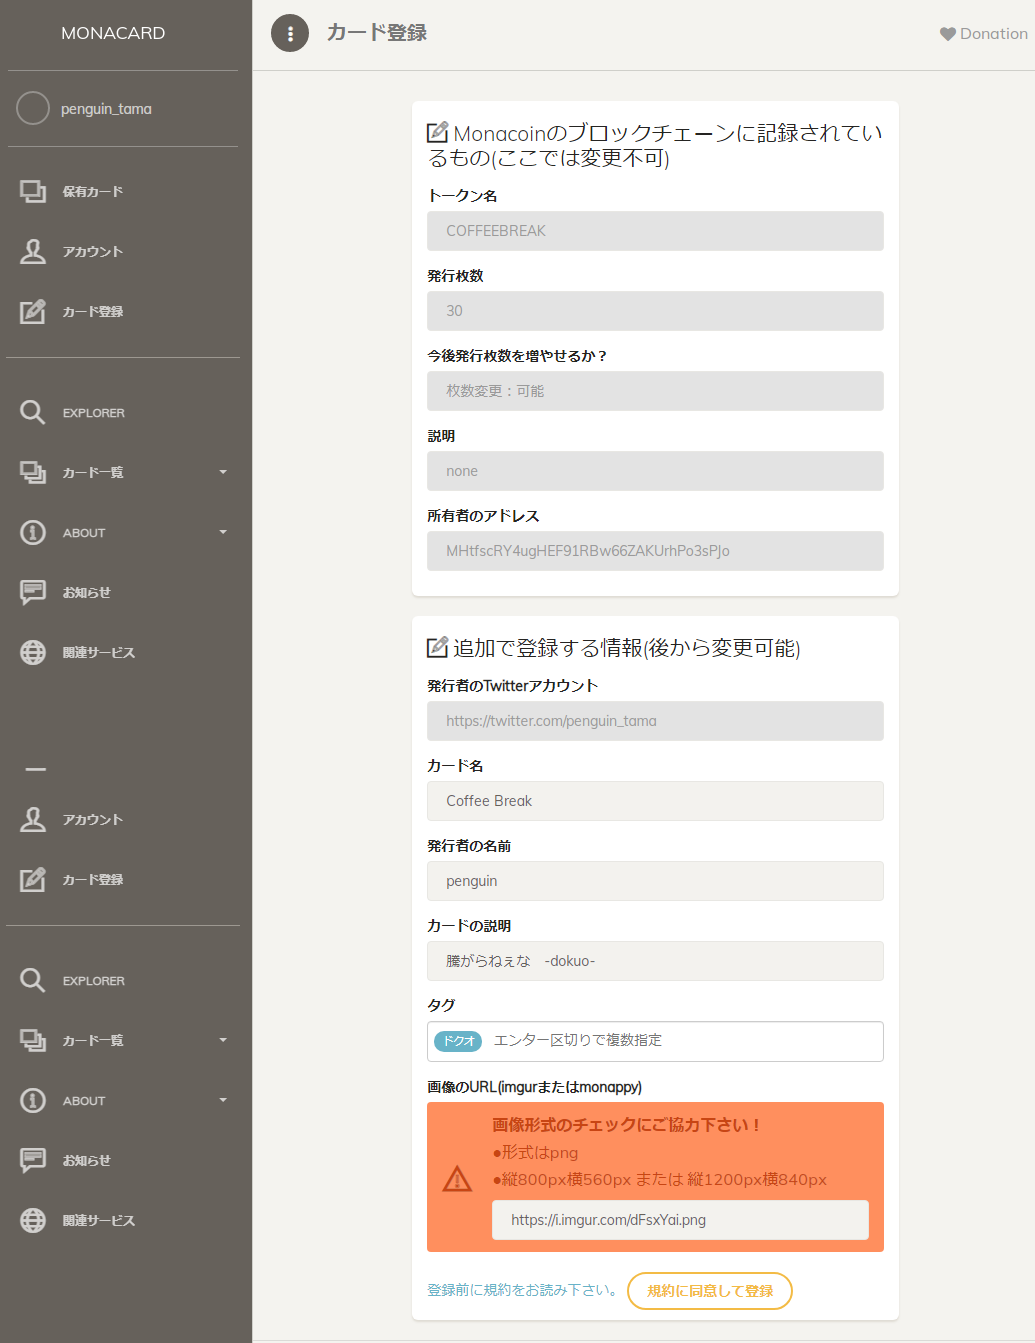This screenshot has height=1343, width=1035.
Task: Click the カードの説明 text field
Action: tap(655, 961)
